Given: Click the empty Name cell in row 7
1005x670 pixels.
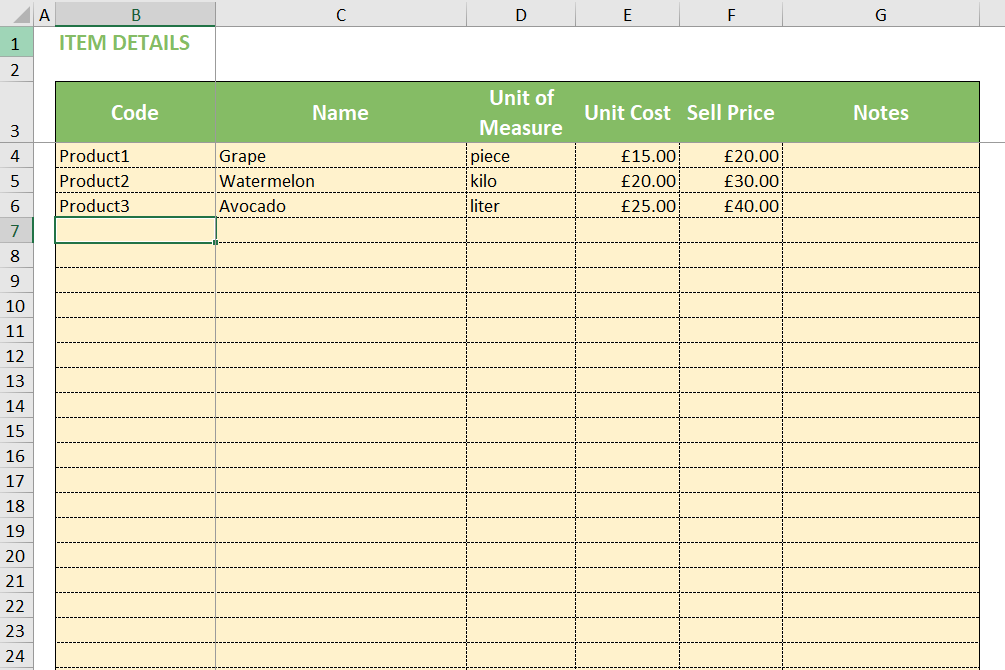Looking at the screenshot, I should pos(341,231).
